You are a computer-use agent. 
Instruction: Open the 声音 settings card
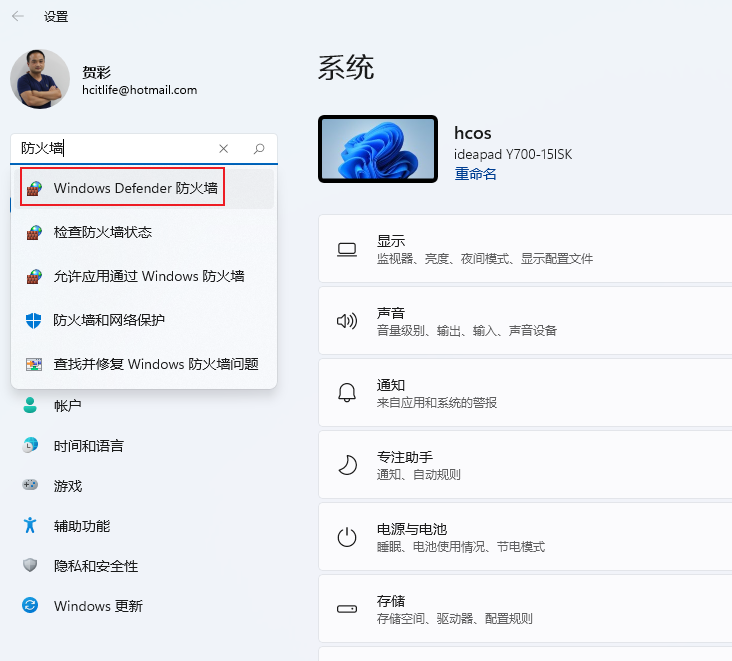tap(526, 321)
